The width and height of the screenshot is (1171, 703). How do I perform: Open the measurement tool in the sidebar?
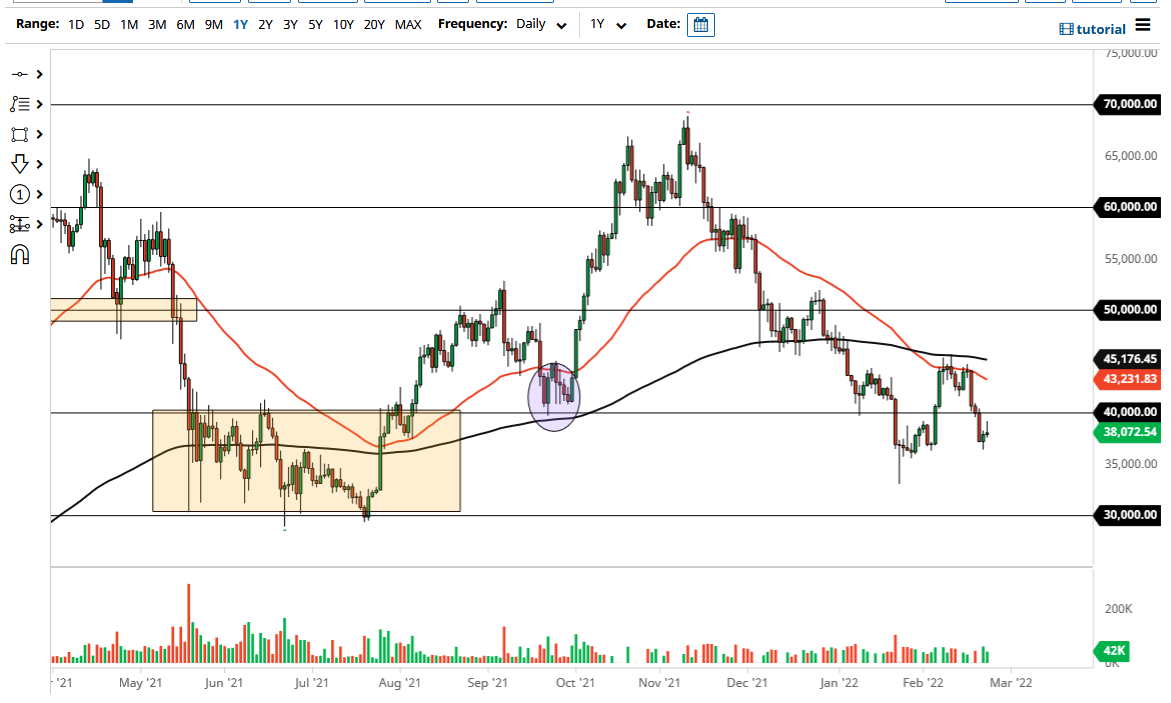coord(20,224)
